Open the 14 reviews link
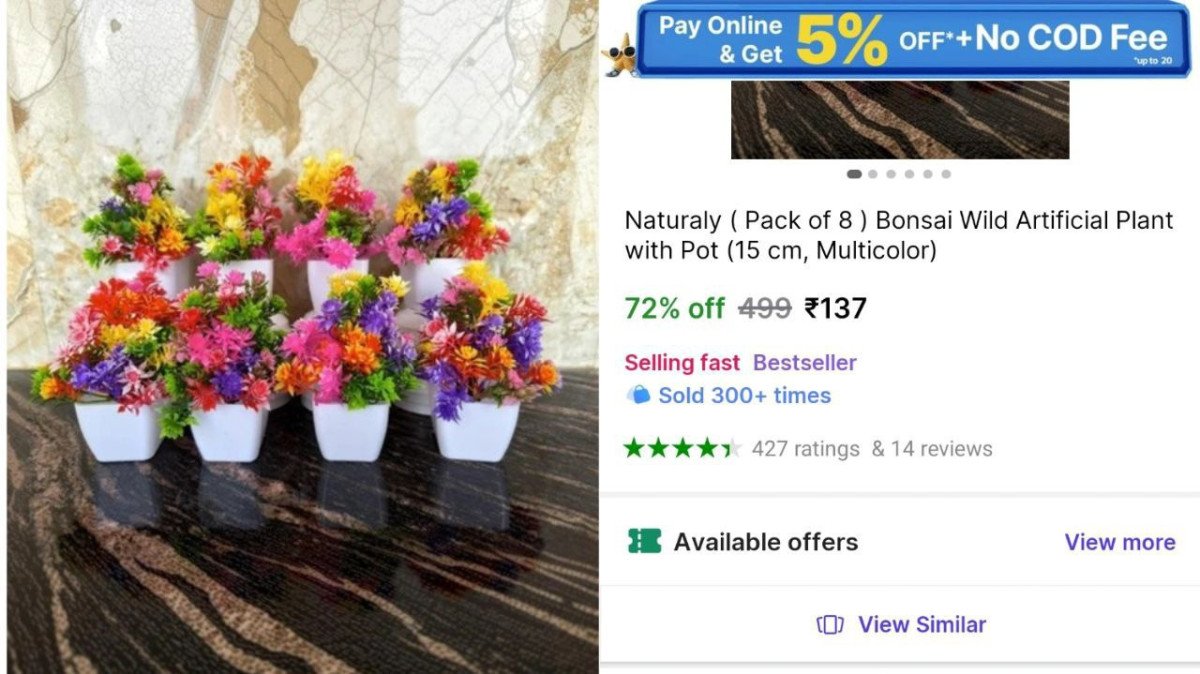This screenshot has width=1200, height=674. click(x=938, y=448)
